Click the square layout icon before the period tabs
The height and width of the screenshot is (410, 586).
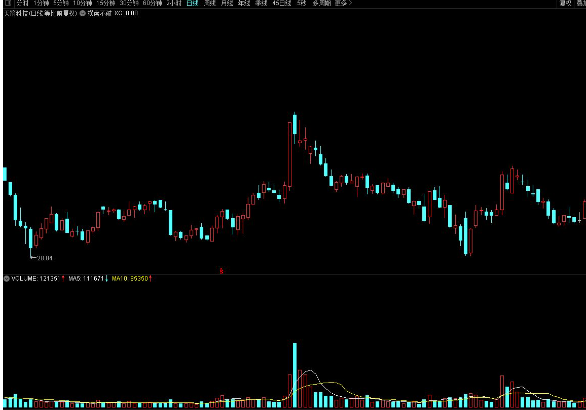[8, 3]
